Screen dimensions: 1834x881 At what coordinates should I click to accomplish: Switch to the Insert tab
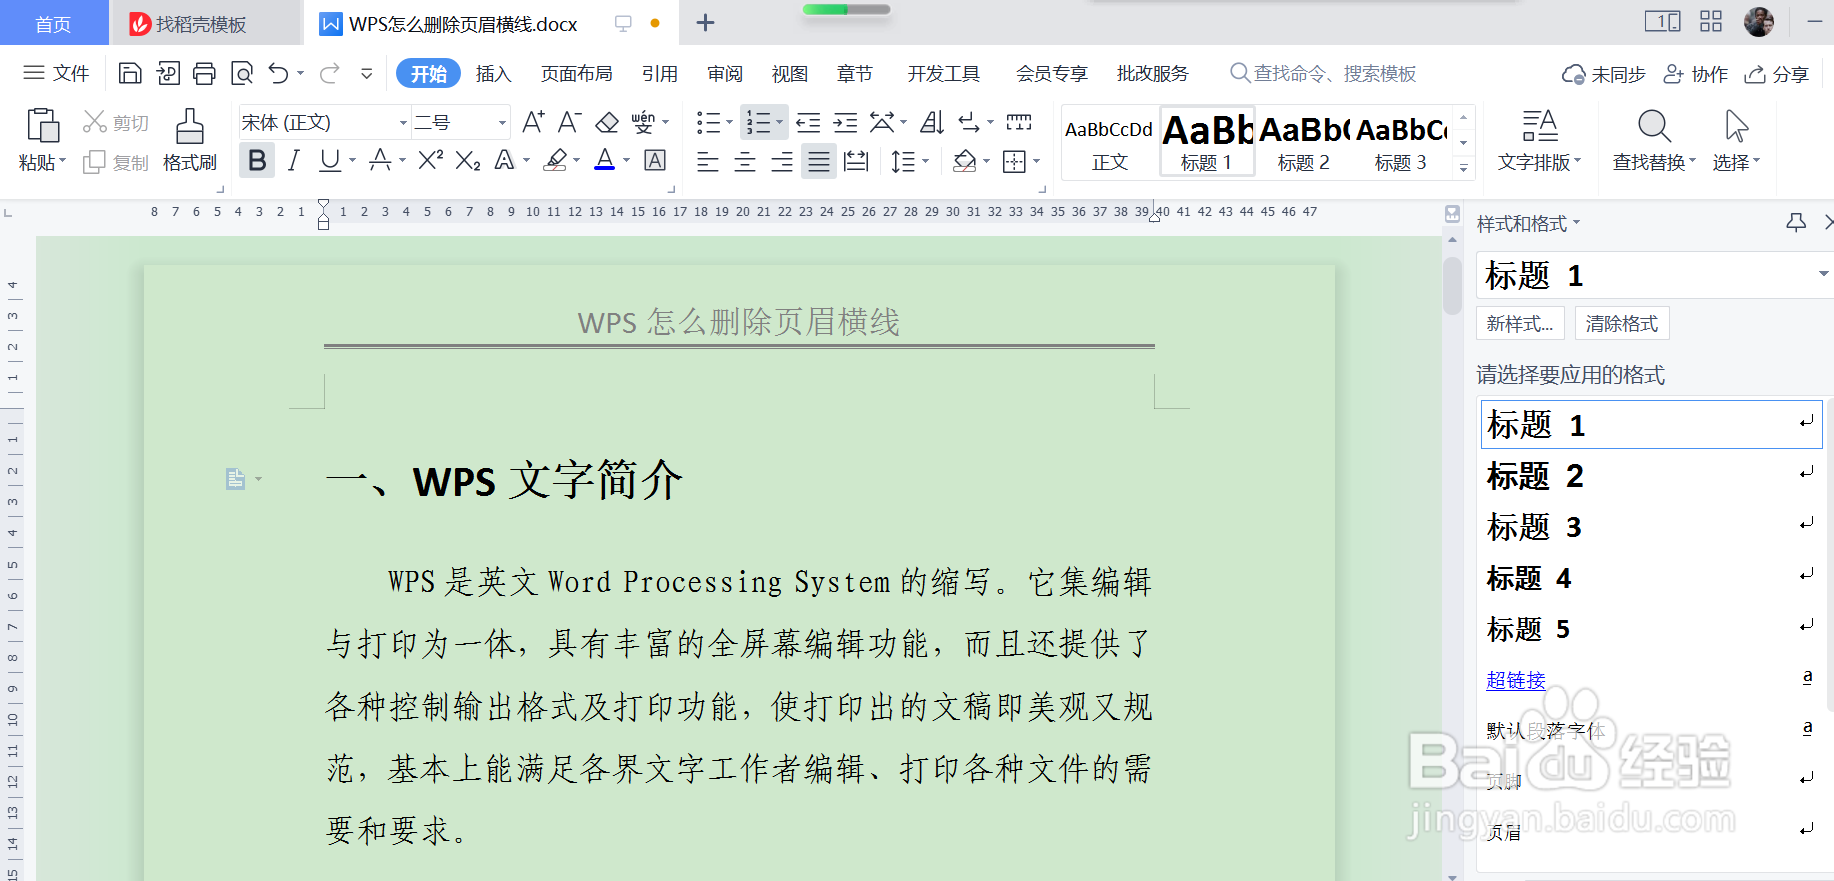[x=493, y=73]
